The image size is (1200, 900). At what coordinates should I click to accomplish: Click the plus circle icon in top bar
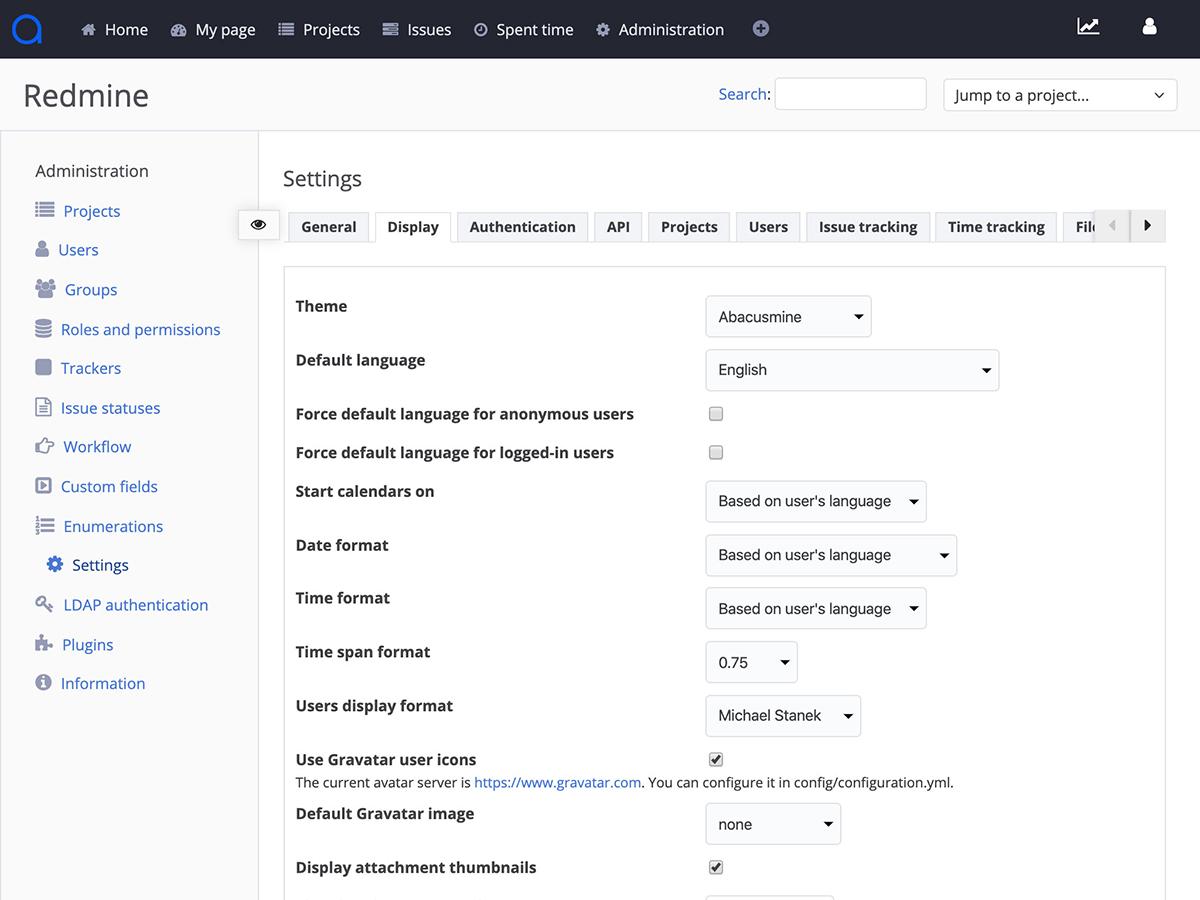(x=761, y=29)
